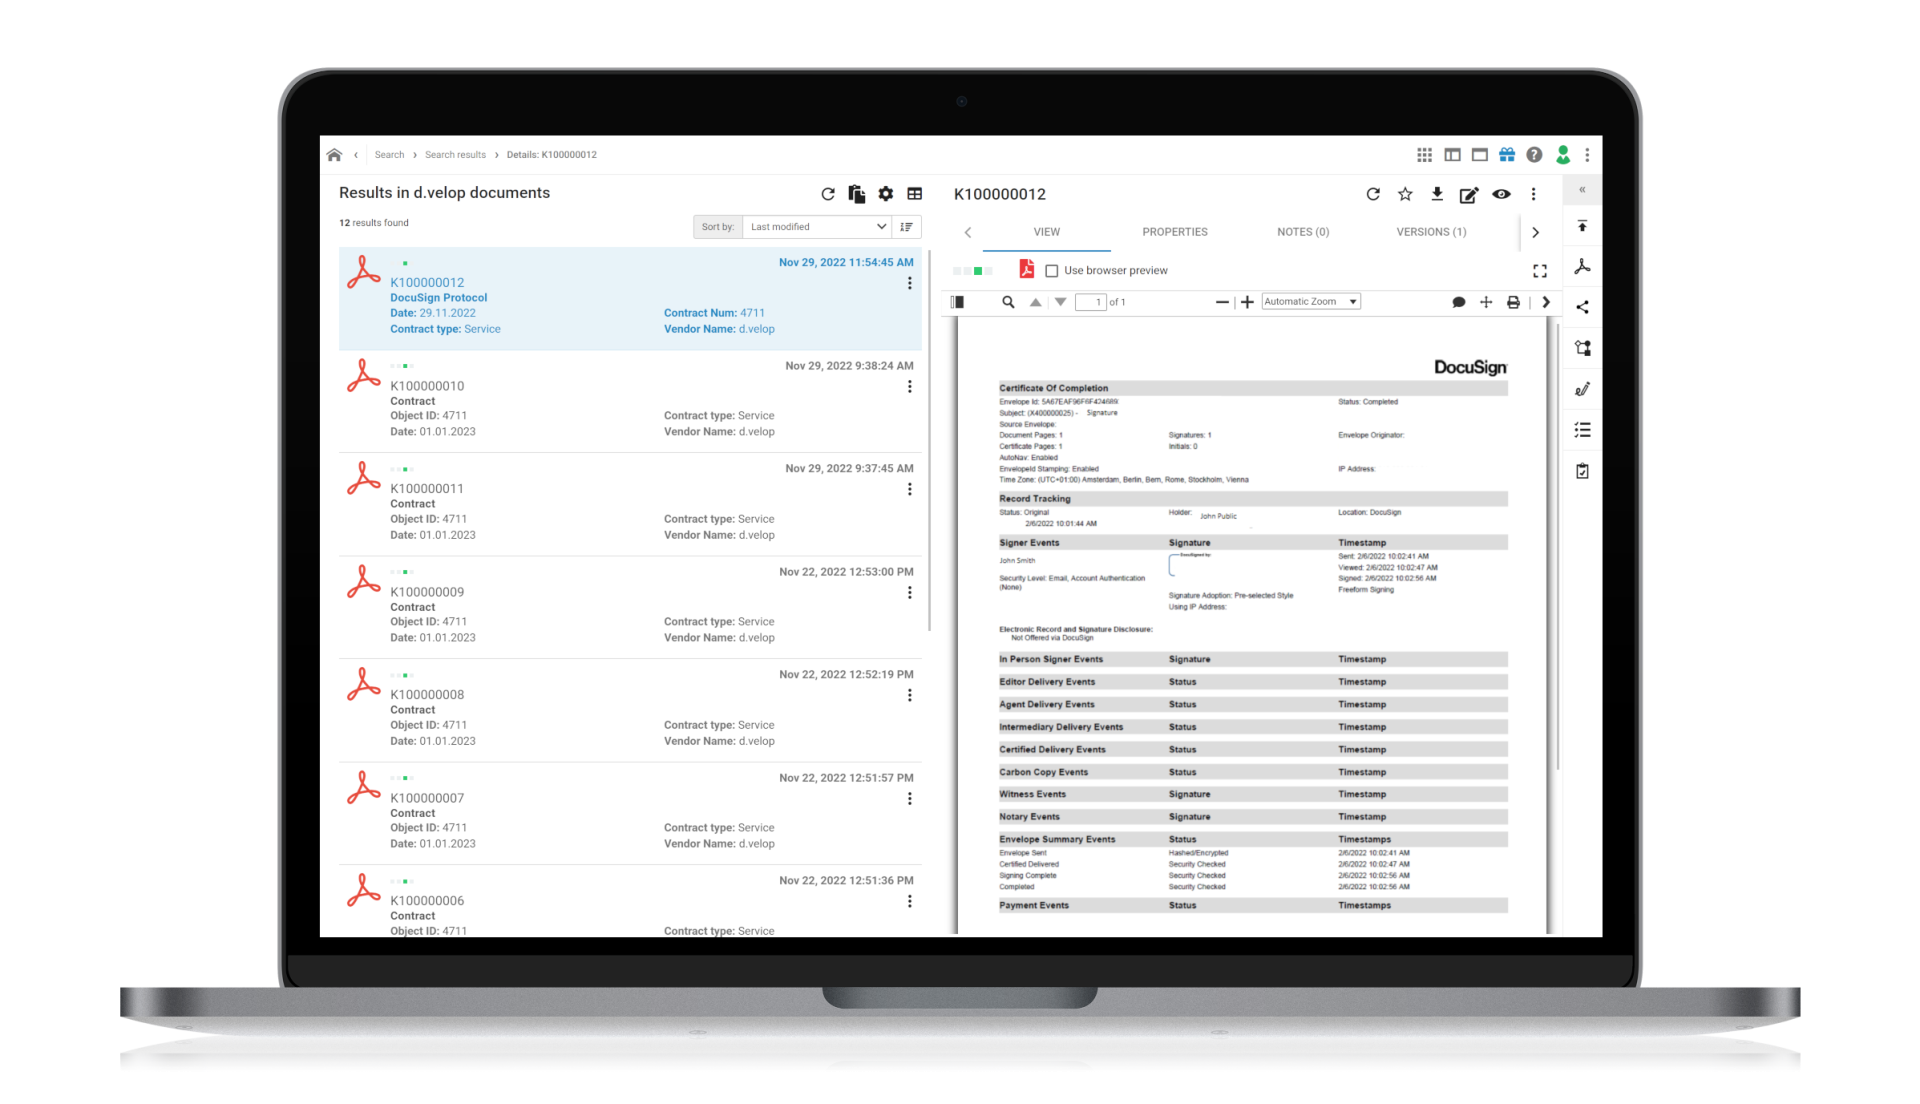Viewport: 1920px width, 1104px height.
Task: Open the task list icon in the sidebar
Action: click(1583, 429)
